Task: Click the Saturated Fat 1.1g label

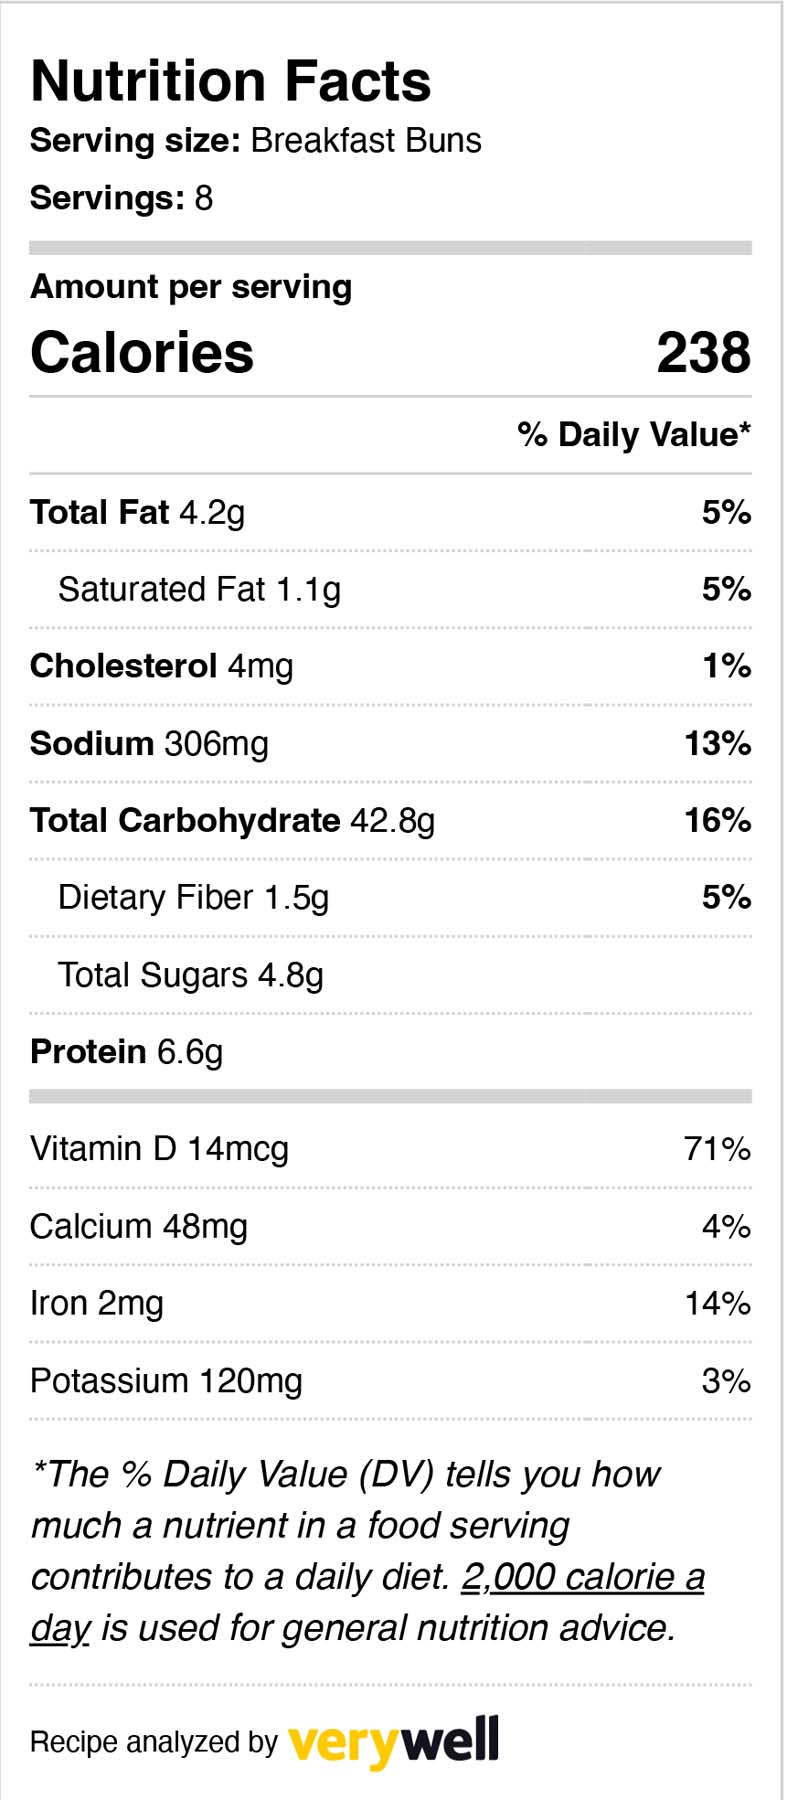Action: pos(199,590)
